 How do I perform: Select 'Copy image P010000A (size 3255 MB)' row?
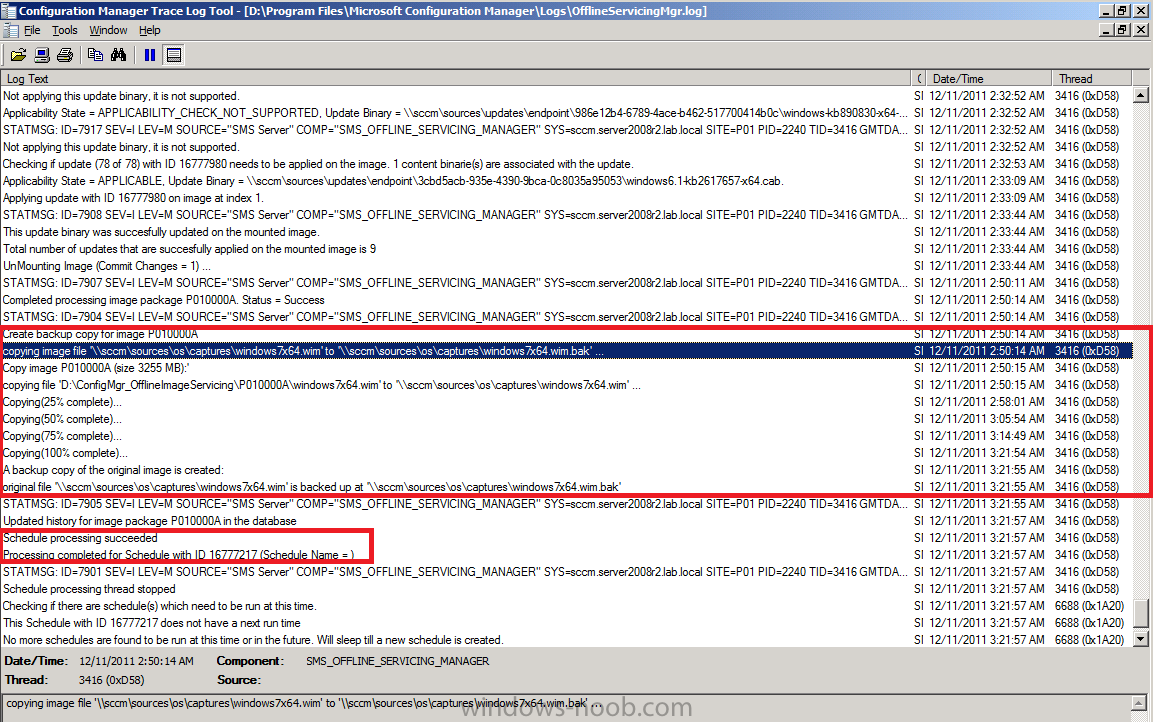566,368
